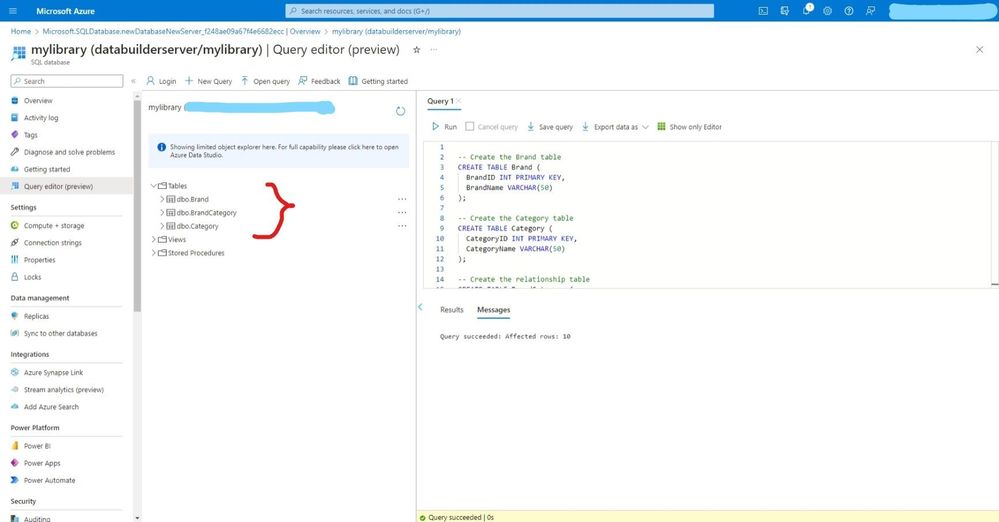The height and width of the screenshot is (522, 999).
Task: Open the ellipsis menu for dbo.Brand
Action: [402, 199]
